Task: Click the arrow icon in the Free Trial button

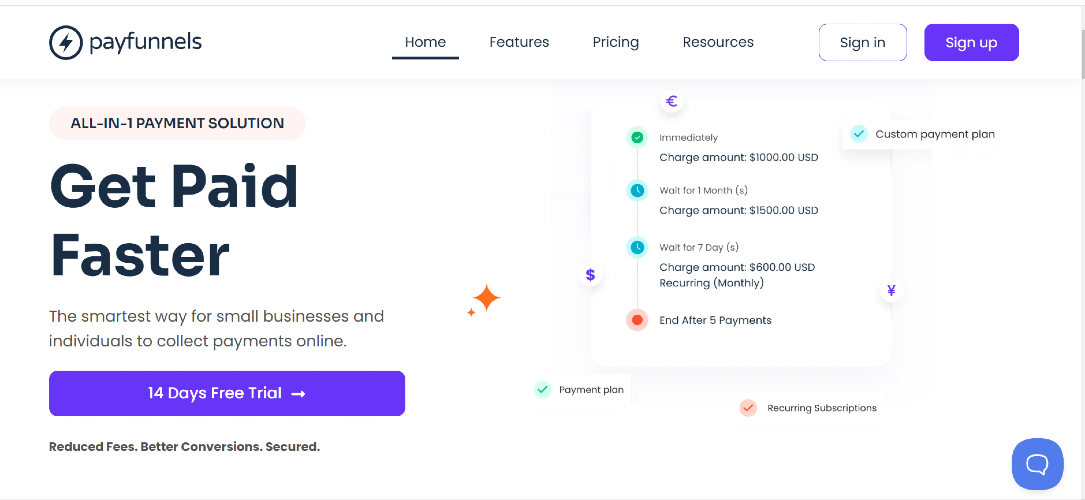Action: coord(298,393)
